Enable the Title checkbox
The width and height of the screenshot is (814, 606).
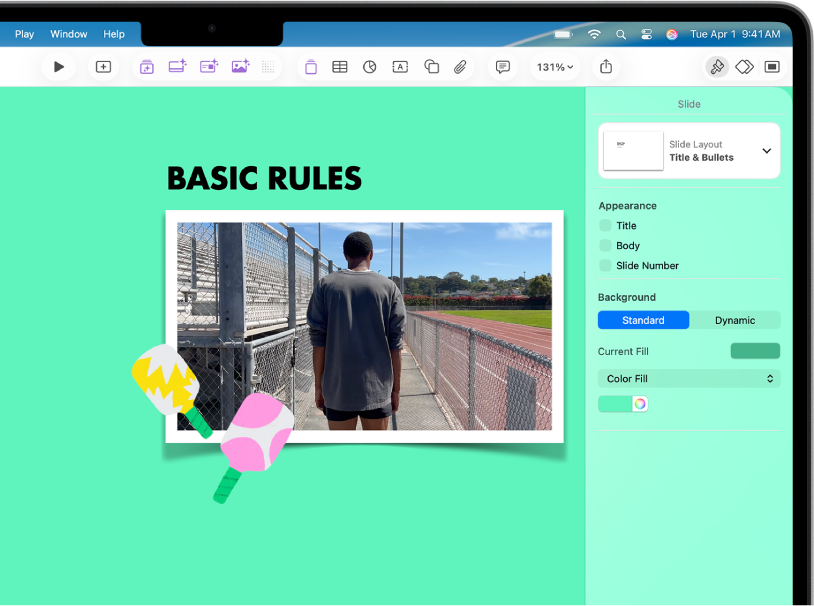click(x=604, y=225)
